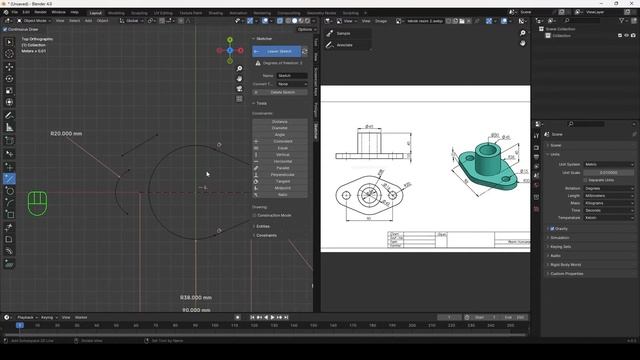Open Global transform orientation dropdown
This screenshot has width=640, height=360.
pyautogui.click(x=131, y=20)
